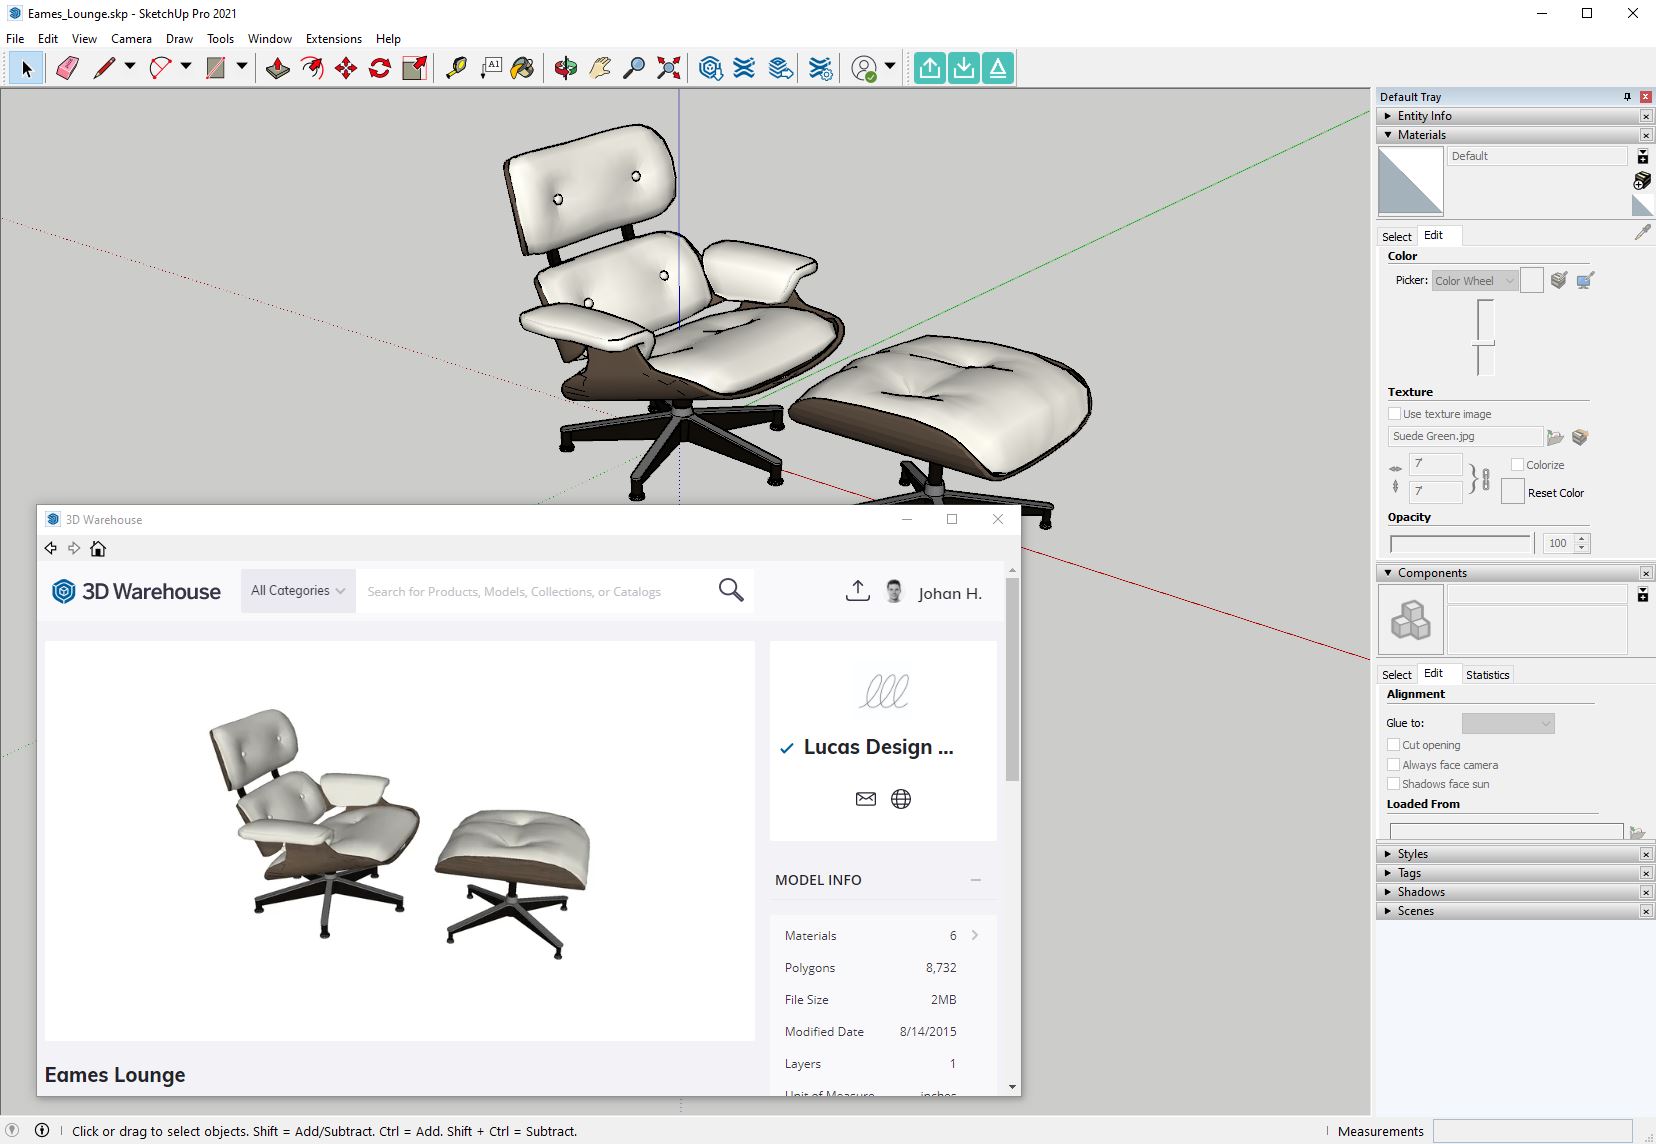Enable Cut opening checkbox
1656x1144 pixels.
tap(1393, 744)
